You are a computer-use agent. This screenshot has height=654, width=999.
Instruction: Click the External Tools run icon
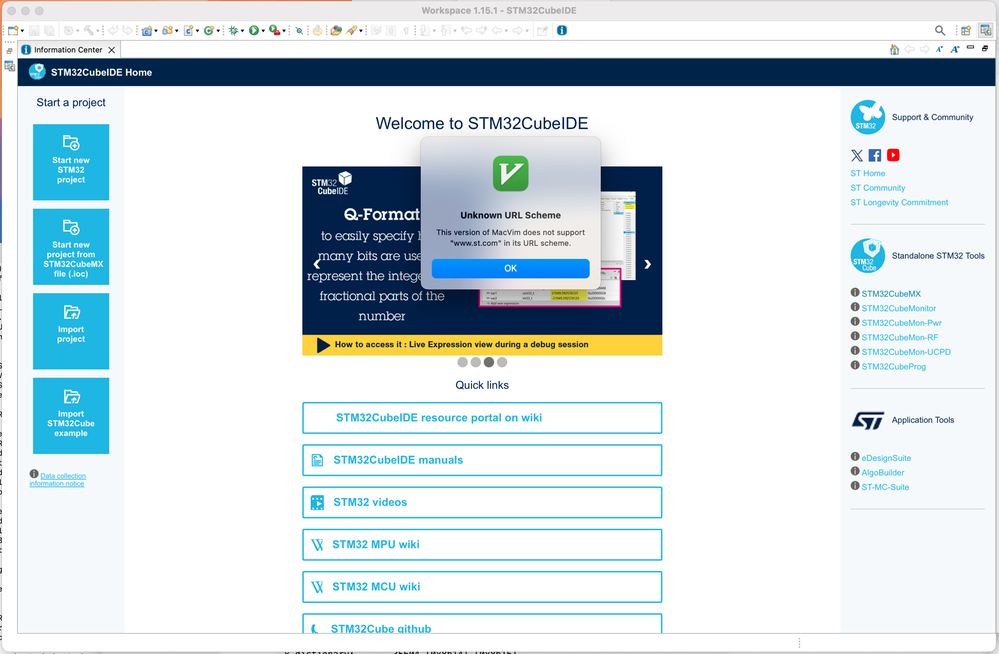pos(275,31)
